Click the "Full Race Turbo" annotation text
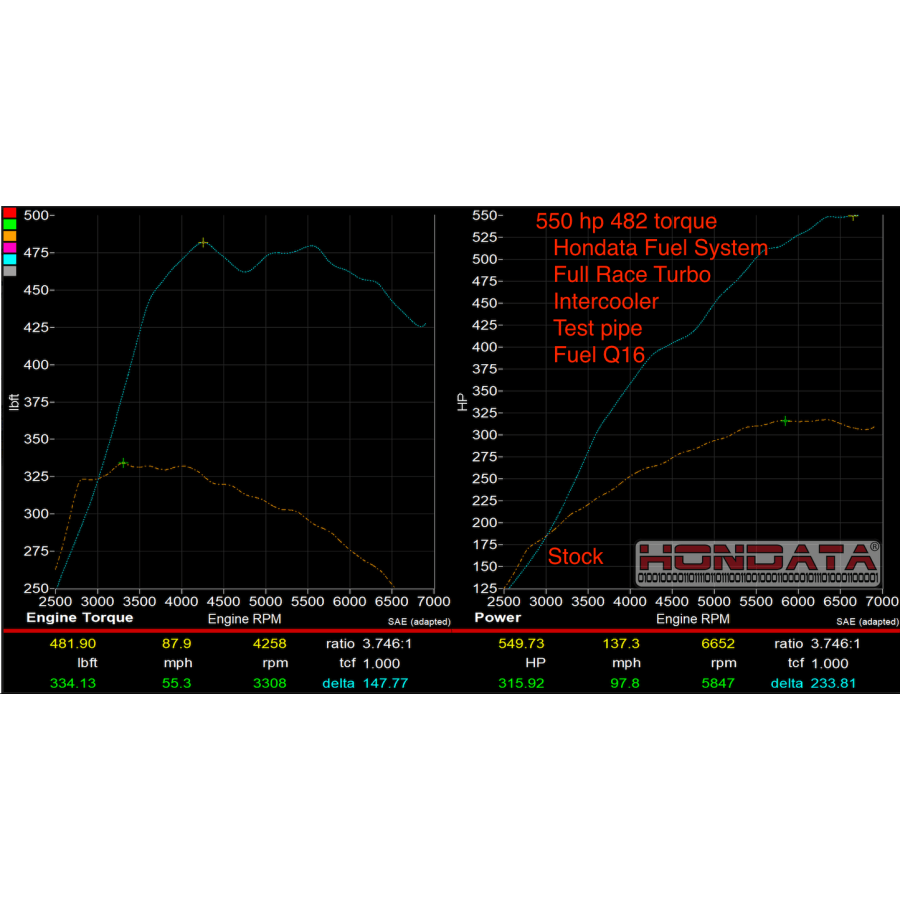The width and height of the screenshot is (900, 900). pyautogui.click(x=632, y=275)
